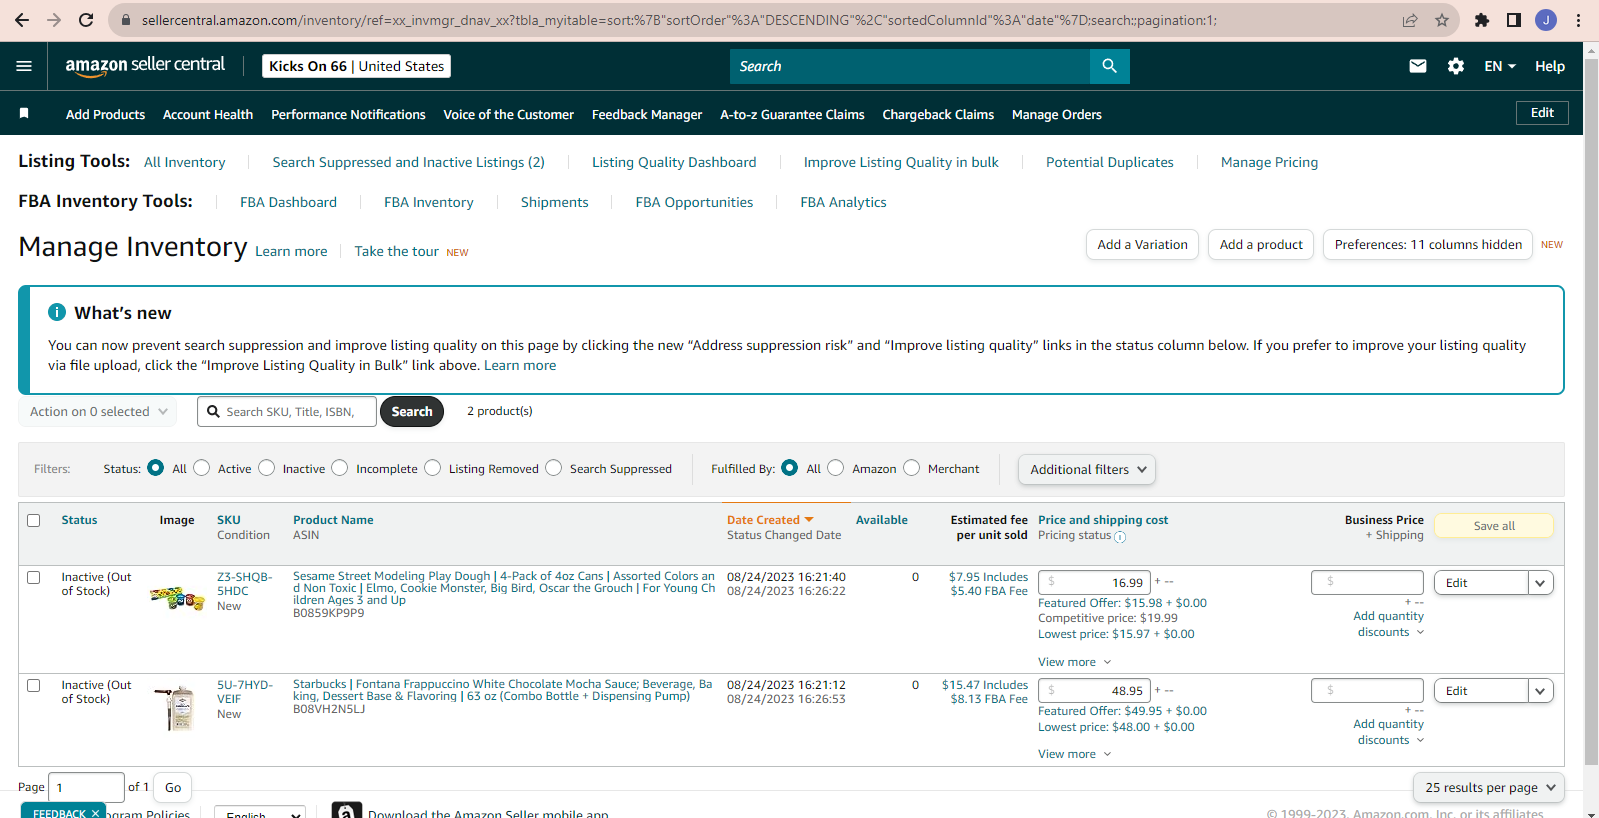Open Edit dropdown arrow for Sesame Street row
This screenshot has height=818, width=1599.
(1541, 583)
